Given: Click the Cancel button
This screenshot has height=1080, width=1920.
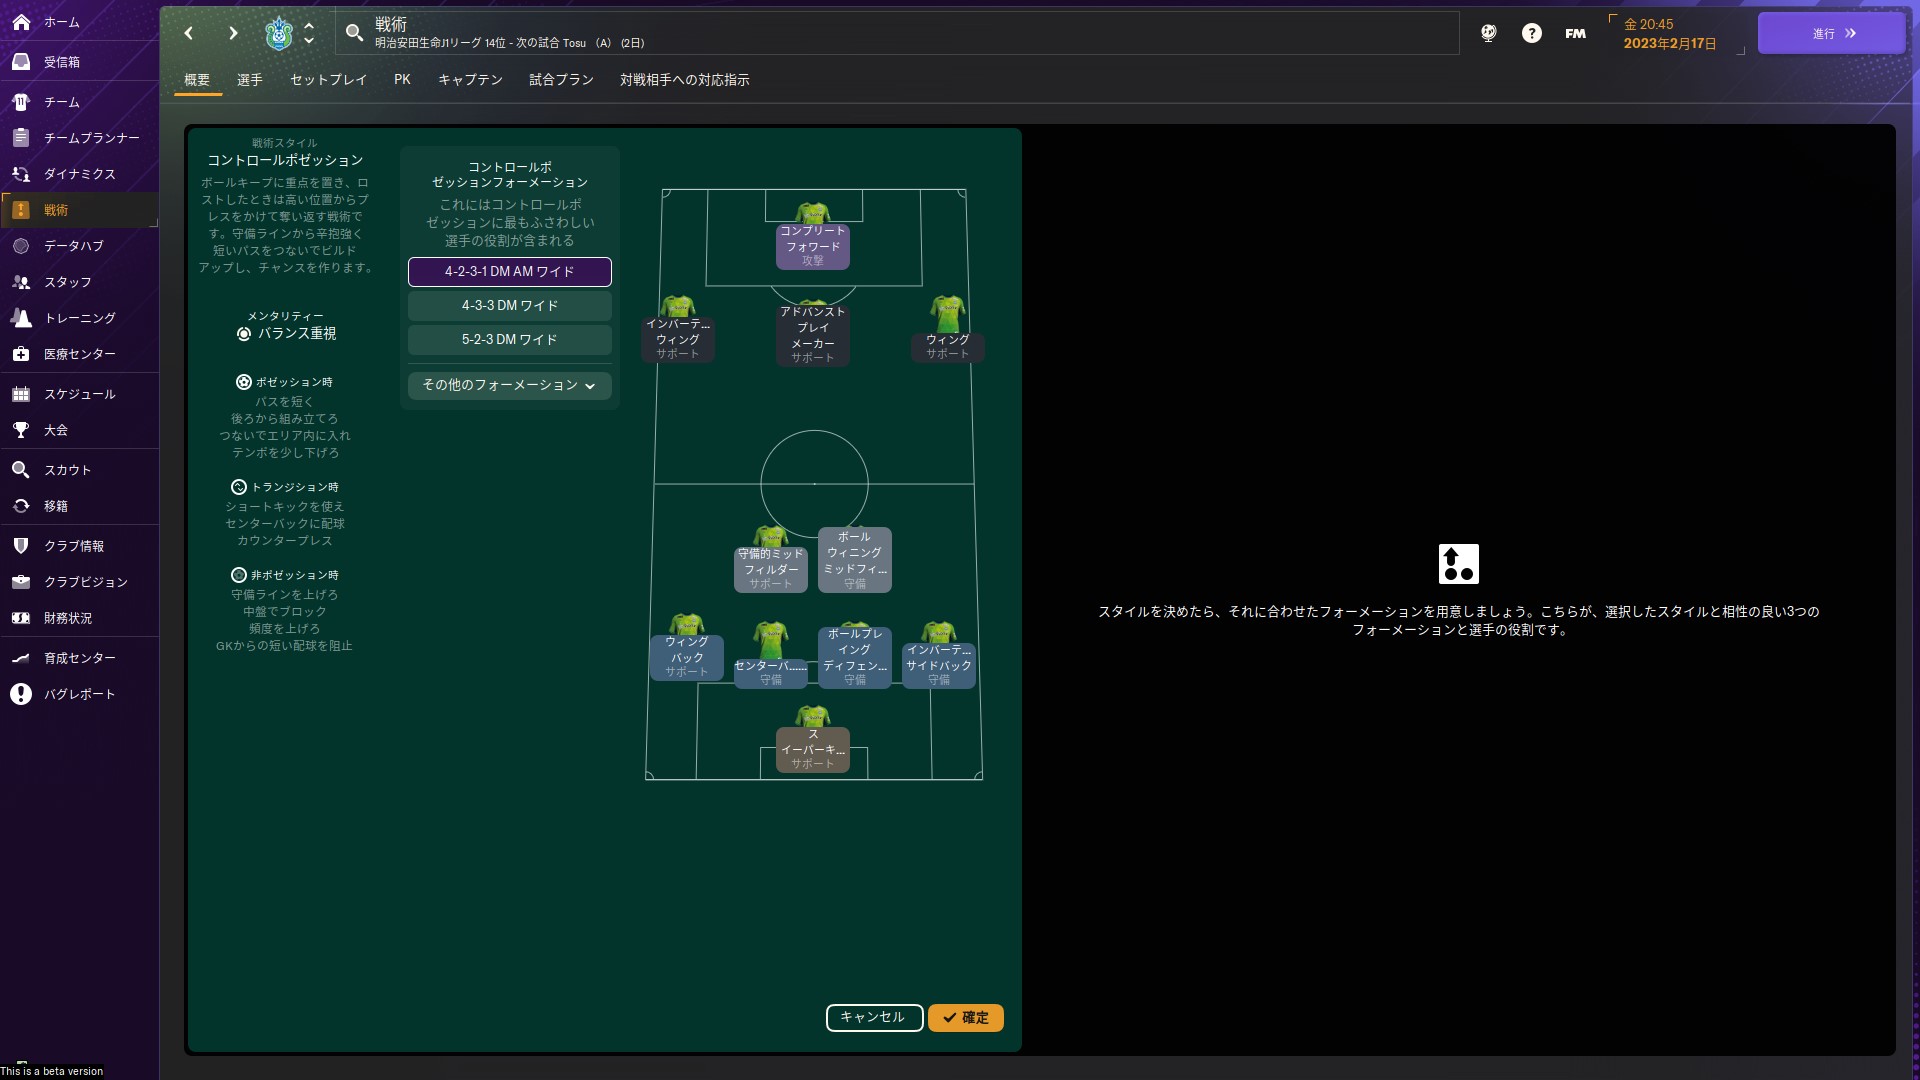Looking at the screenshot, I should (873, 1018).
